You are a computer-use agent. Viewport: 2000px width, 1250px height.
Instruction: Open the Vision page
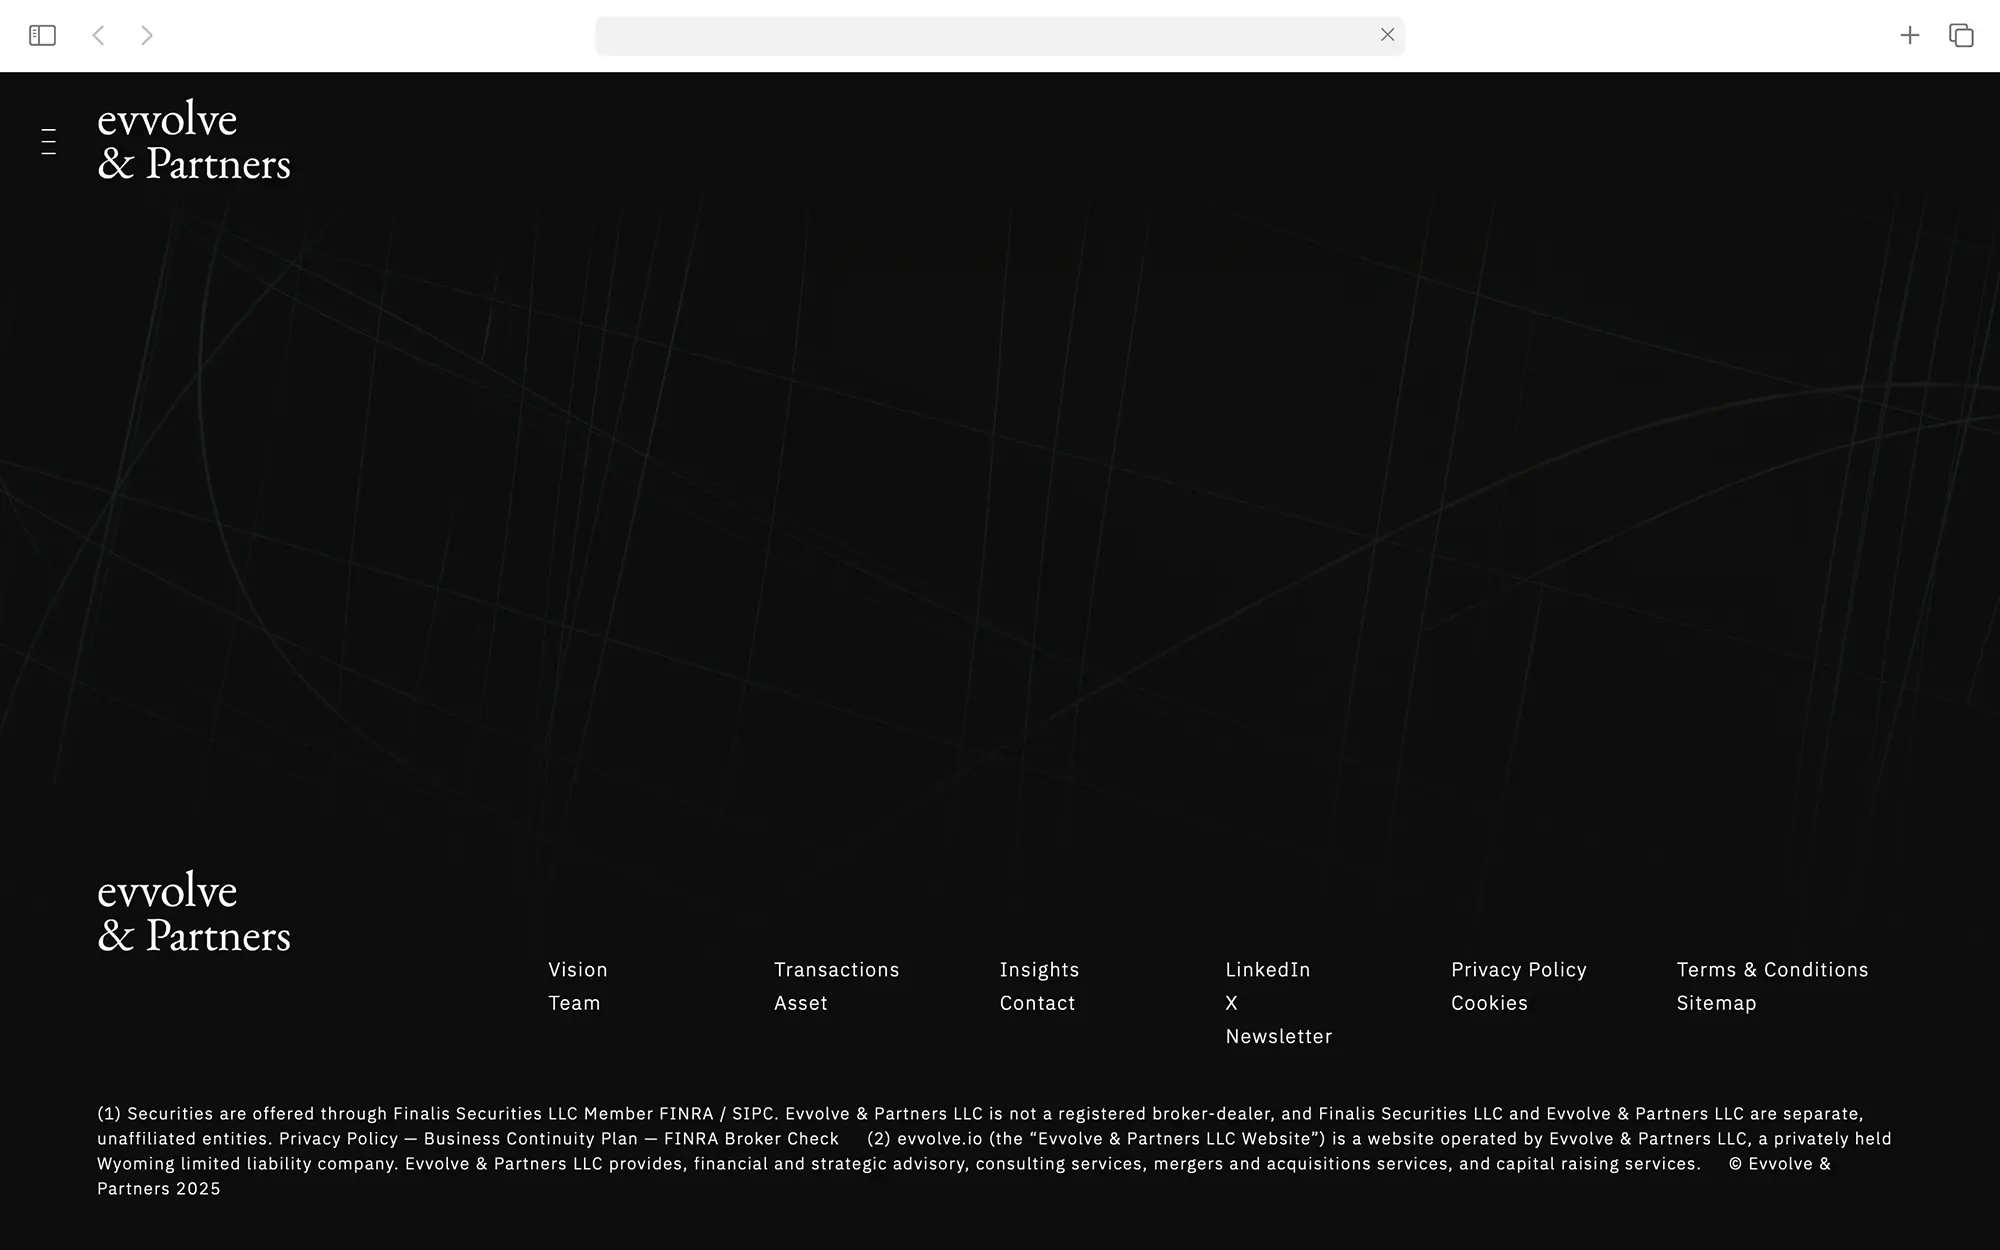579,969
